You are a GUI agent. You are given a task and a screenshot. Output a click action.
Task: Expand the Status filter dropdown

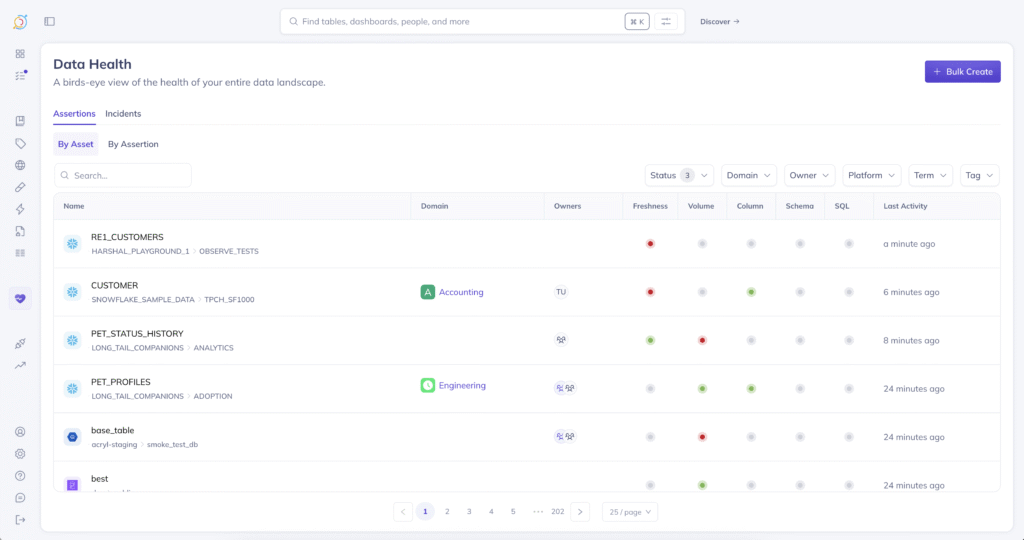679,175
